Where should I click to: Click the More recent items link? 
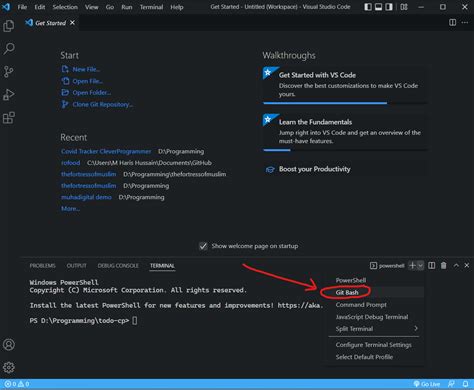tap(70, 209)
